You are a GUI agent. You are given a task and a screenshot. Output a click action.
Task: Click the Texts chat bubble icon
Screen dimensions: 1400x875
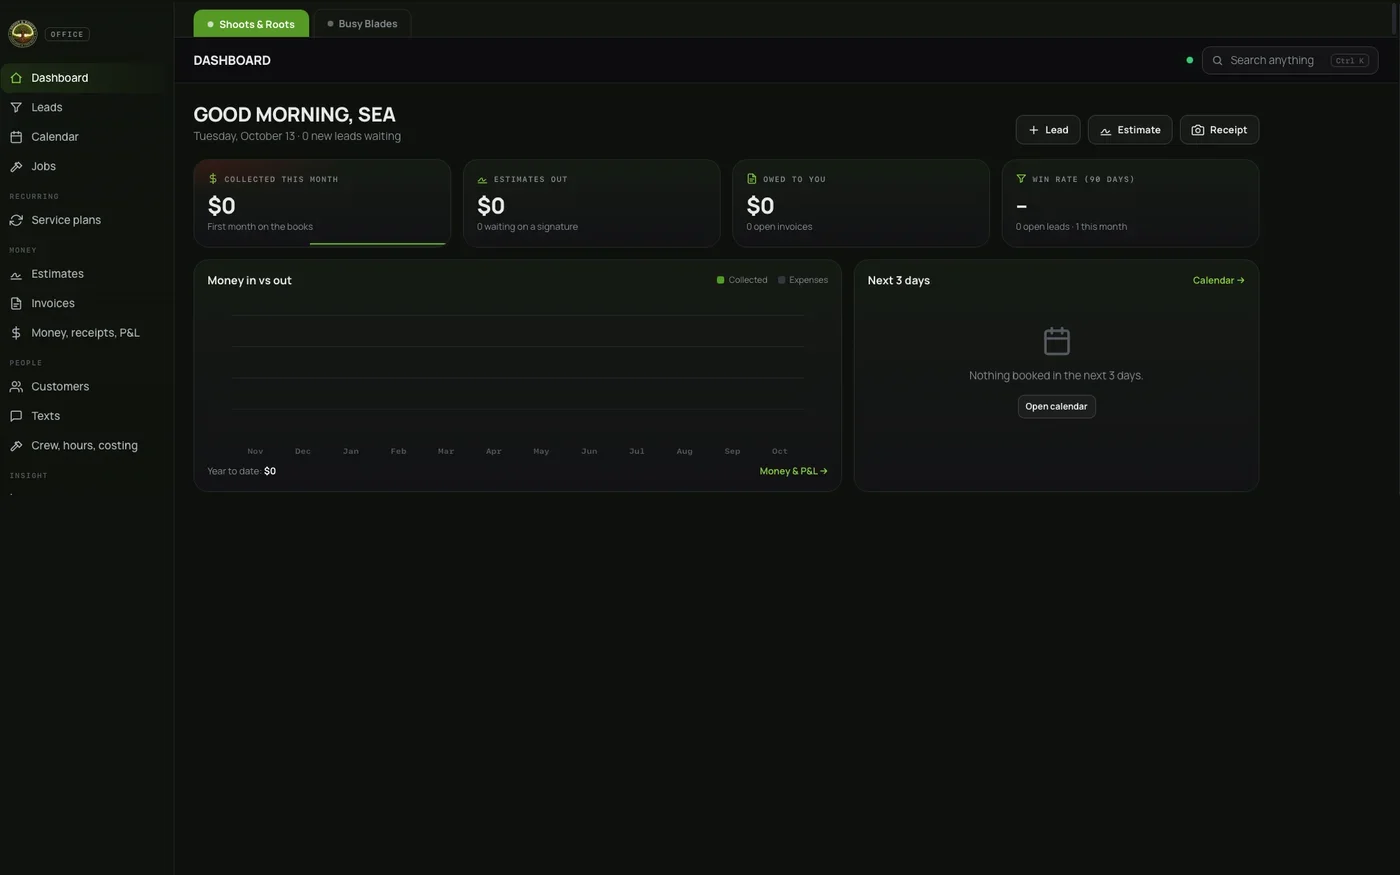pos(16,416)
